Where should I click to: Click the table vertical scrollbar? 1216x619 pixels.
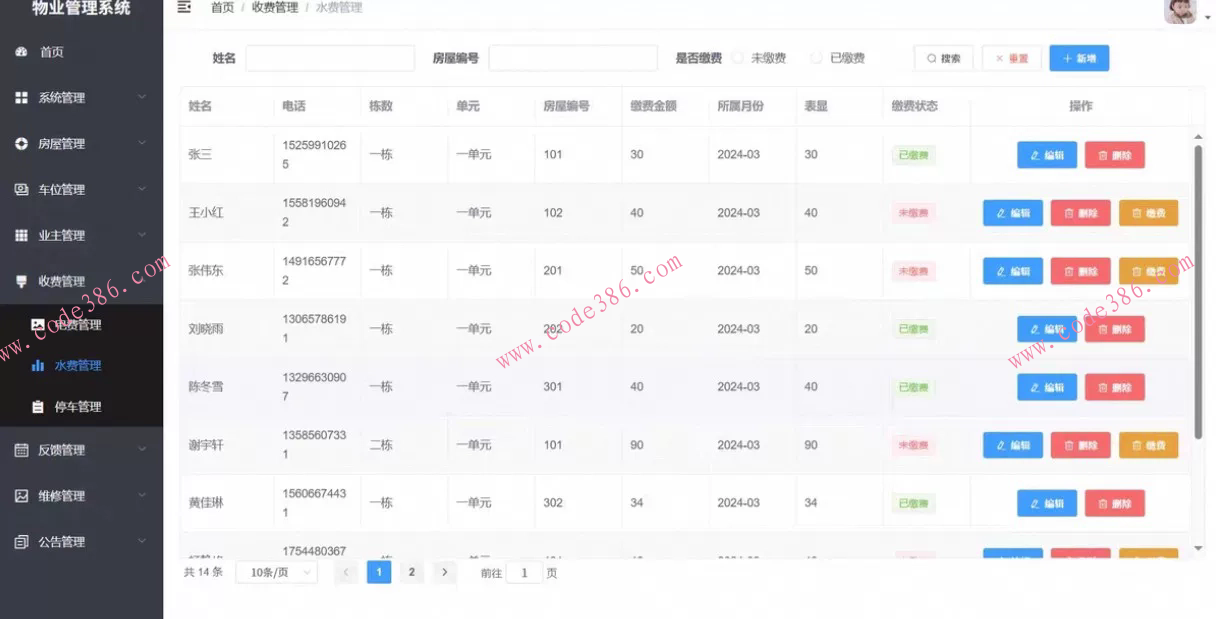pos(1198,280)
